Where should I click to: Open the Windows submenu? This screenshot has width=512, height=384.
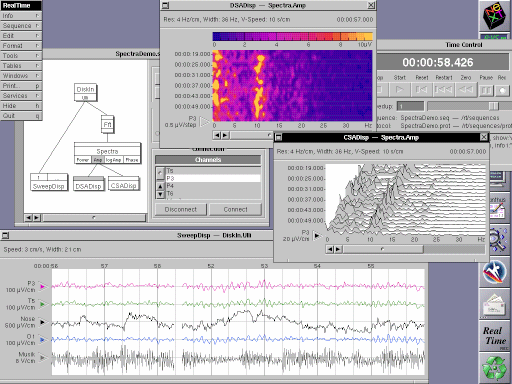pyautogui.click(x=21, y=76)
